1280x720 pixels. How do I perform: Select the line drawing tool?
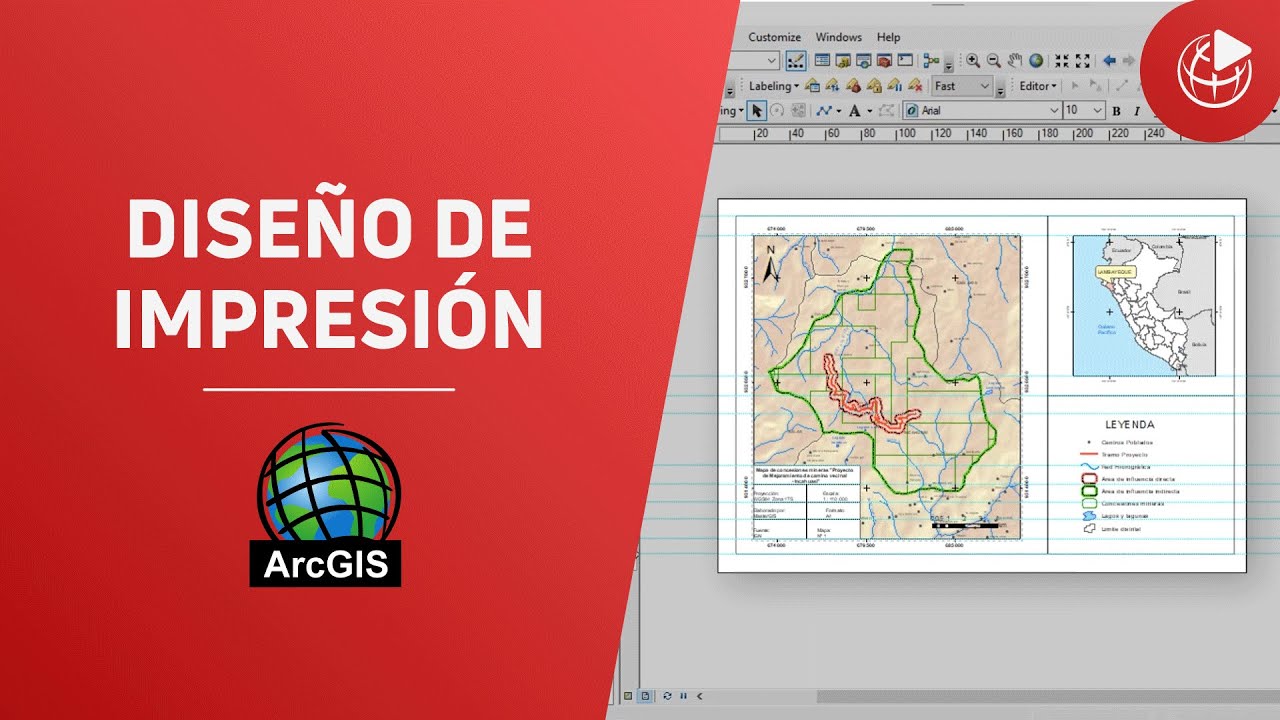(824, 111)
